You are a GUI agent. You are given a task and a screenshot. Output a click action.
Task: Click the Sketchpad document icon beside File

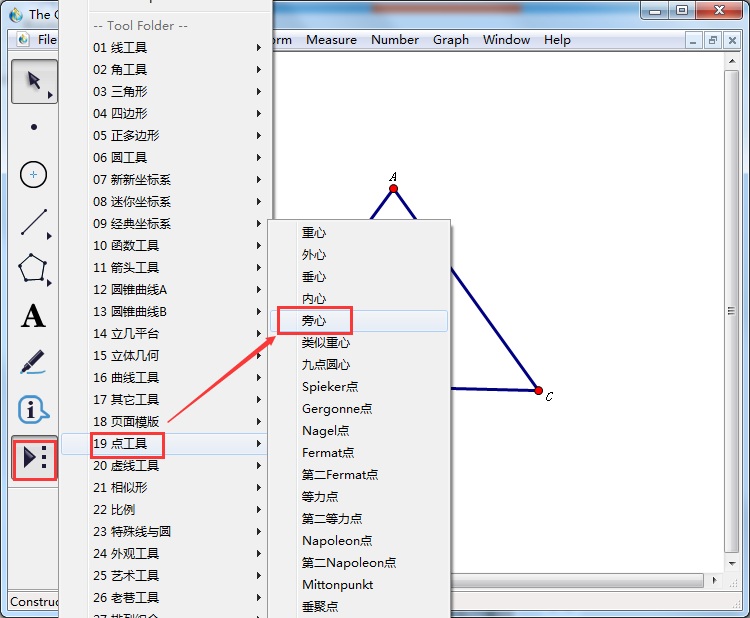(x=22, y=39)
